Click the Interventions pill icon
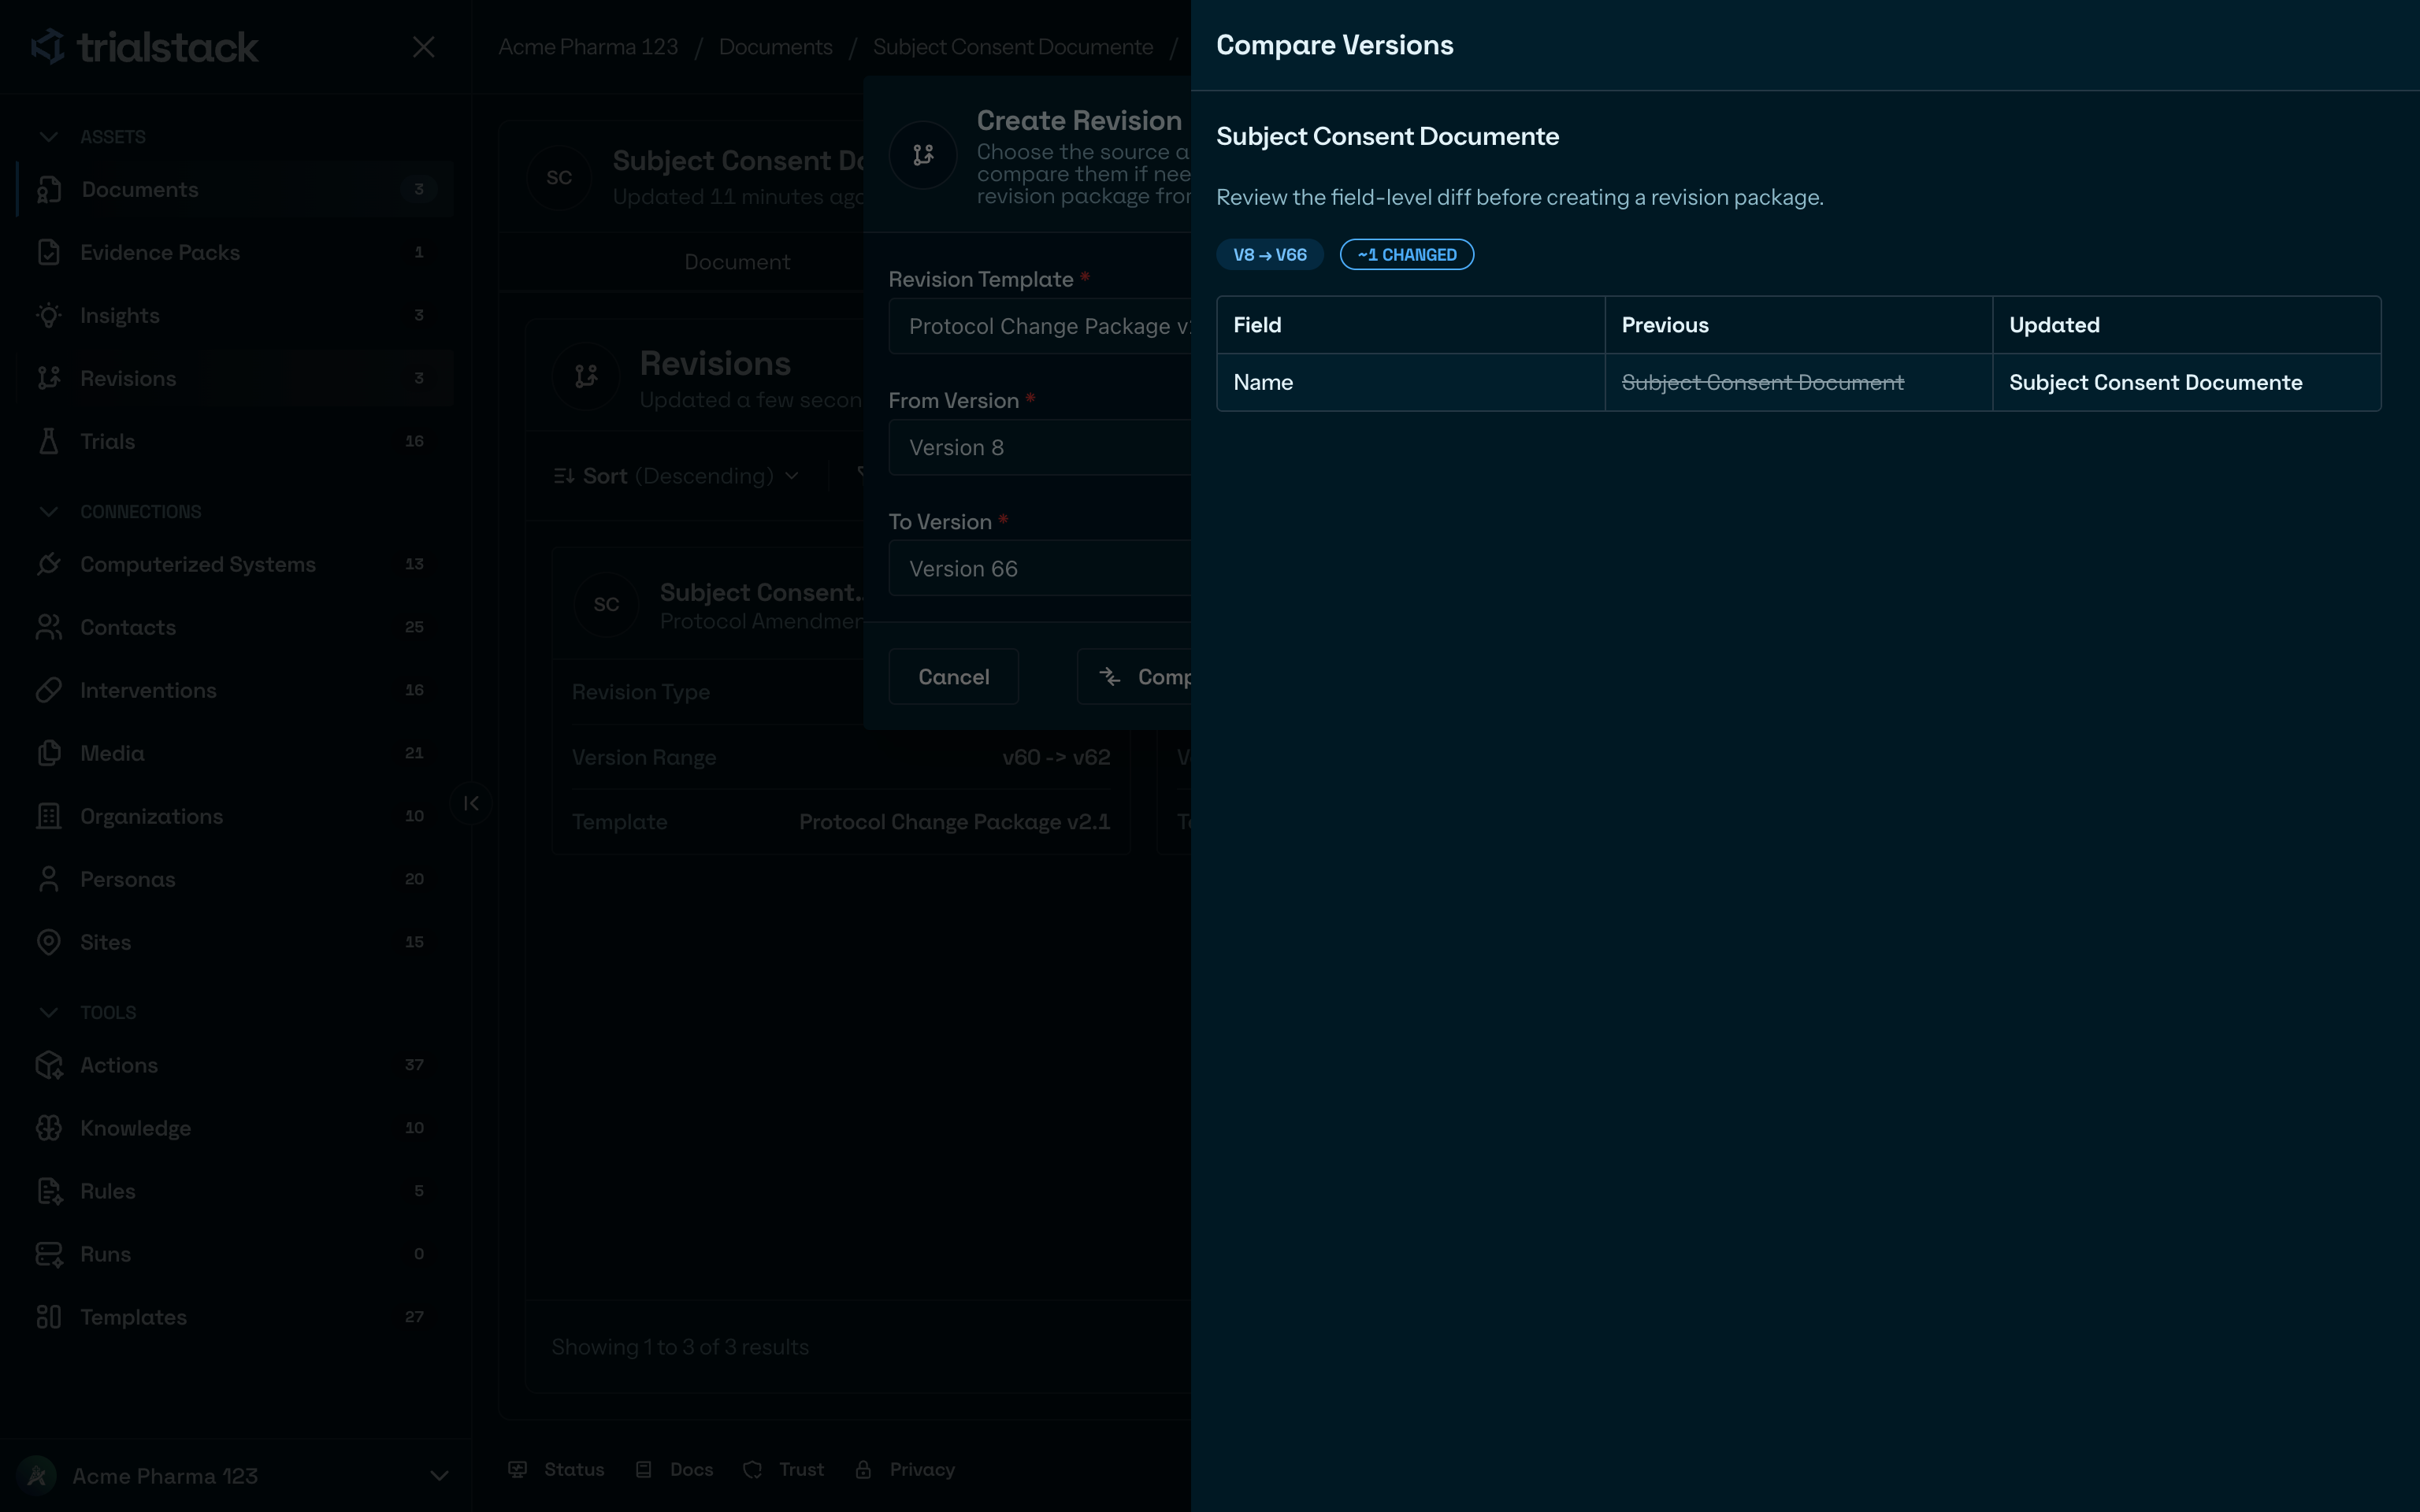The image size is (2420, 1512). (49, 690)
